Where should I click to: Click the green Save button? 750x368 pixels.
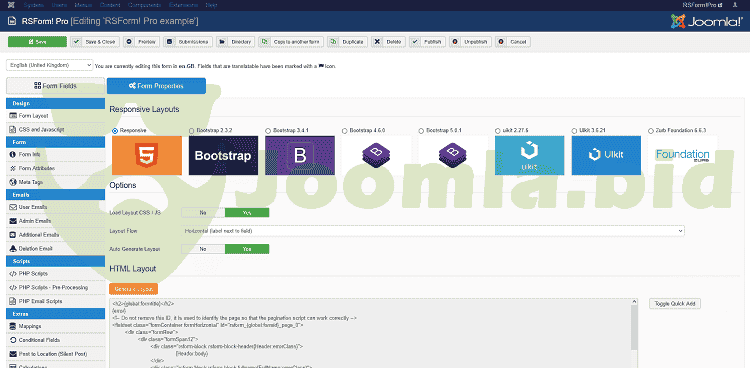point(37,42)
